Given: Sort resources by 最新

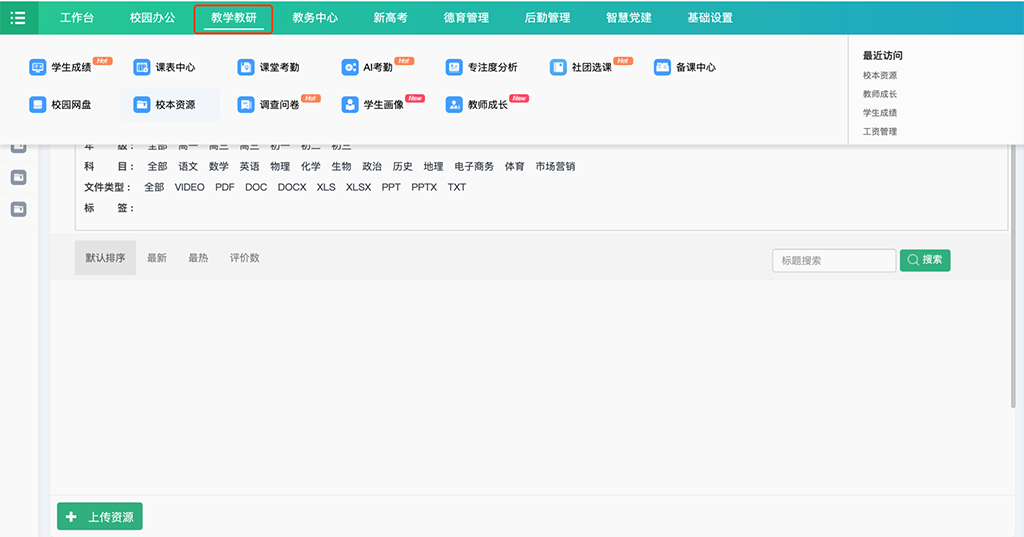Looking at the screenshot, I should (157, 258).
